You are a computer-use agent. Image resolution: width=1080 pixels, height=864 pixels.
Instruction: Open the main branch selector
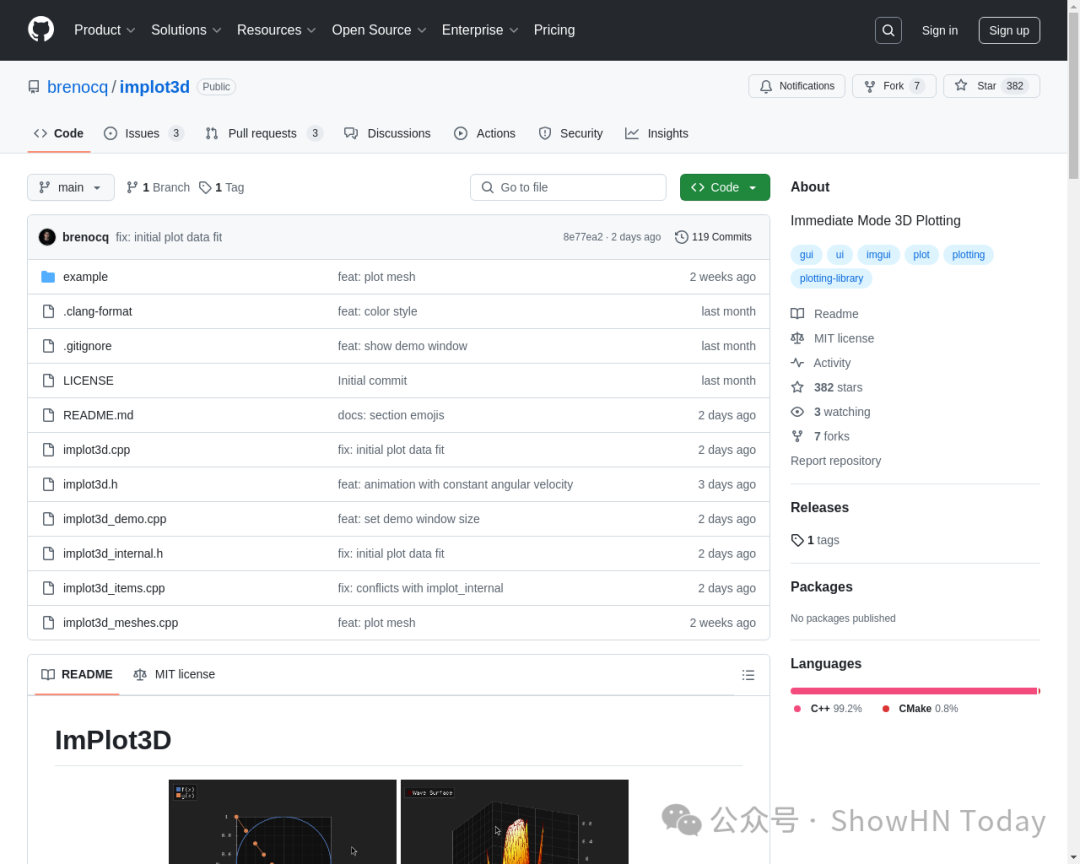click(x=70, y=187)
